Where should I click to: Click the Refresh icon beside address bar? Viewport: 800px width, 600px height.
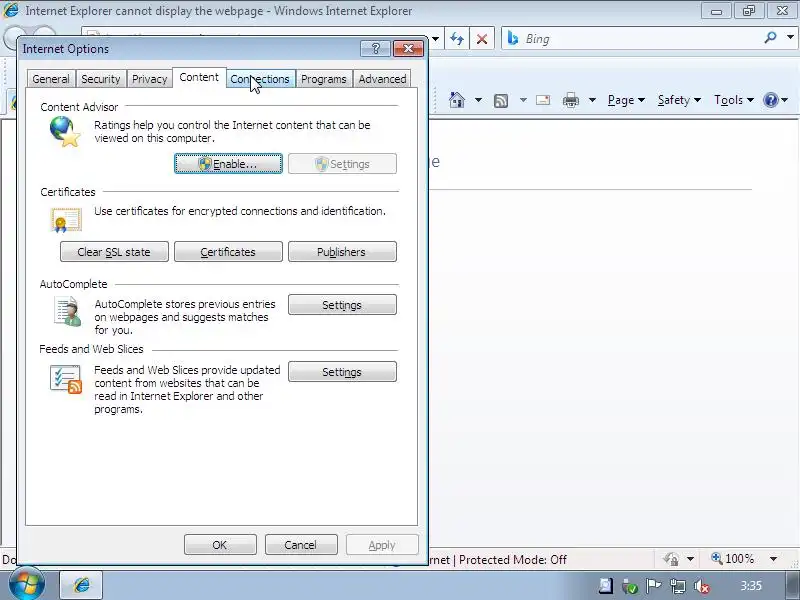tap(457, 39)
